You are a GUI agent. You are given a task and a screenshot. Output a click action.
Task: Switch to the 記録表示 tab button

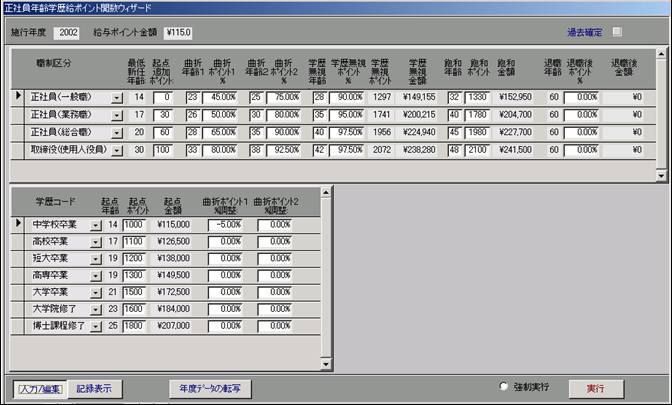coord(94,389)
